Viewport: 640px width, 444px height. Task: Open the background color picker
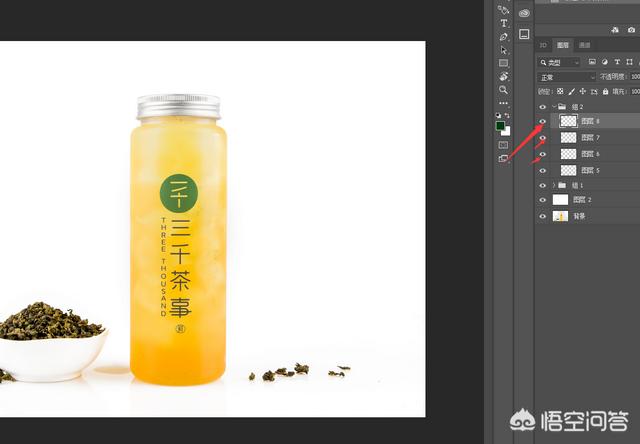(x=507, y=132)
